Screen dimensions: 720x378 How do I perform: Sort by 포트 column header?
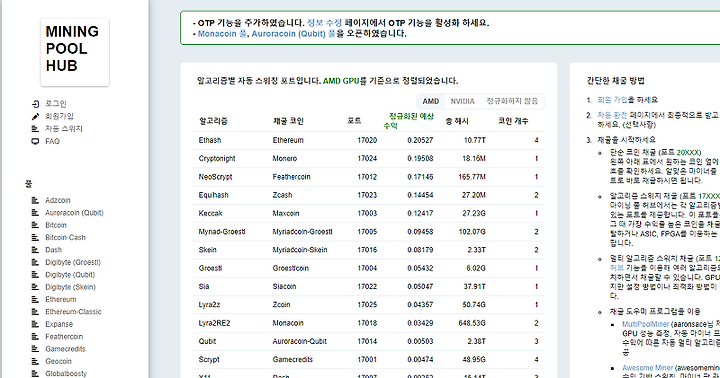(x=354, y=121)
